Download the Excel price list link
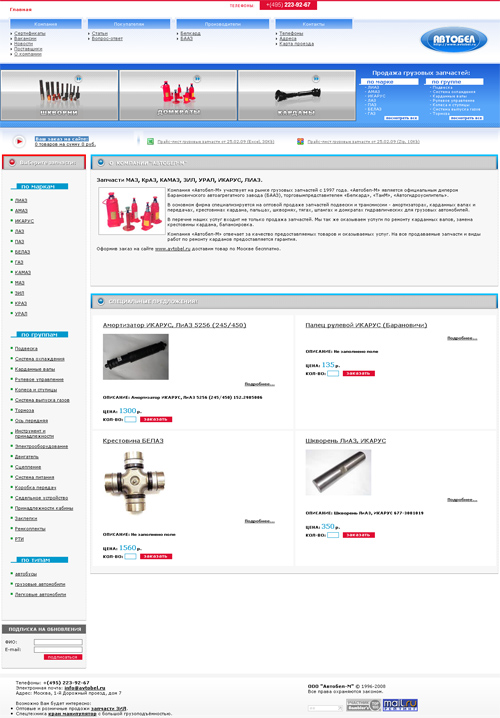The width and height of the screenshot is (500, 718). (x=216, y=141)
